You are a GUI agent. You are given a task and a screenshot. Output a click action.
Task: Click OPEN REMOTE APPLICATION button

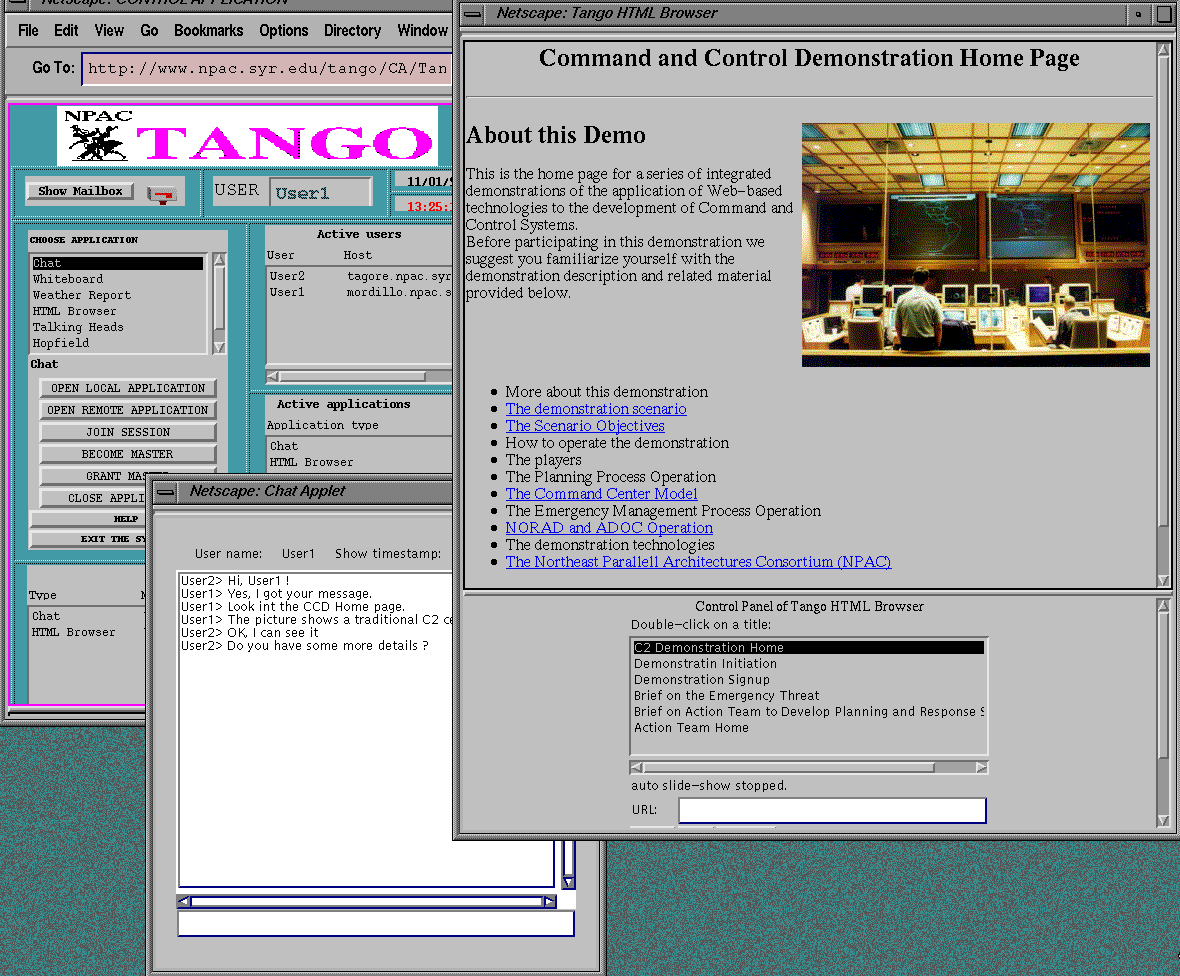click(x=128, y=410)
